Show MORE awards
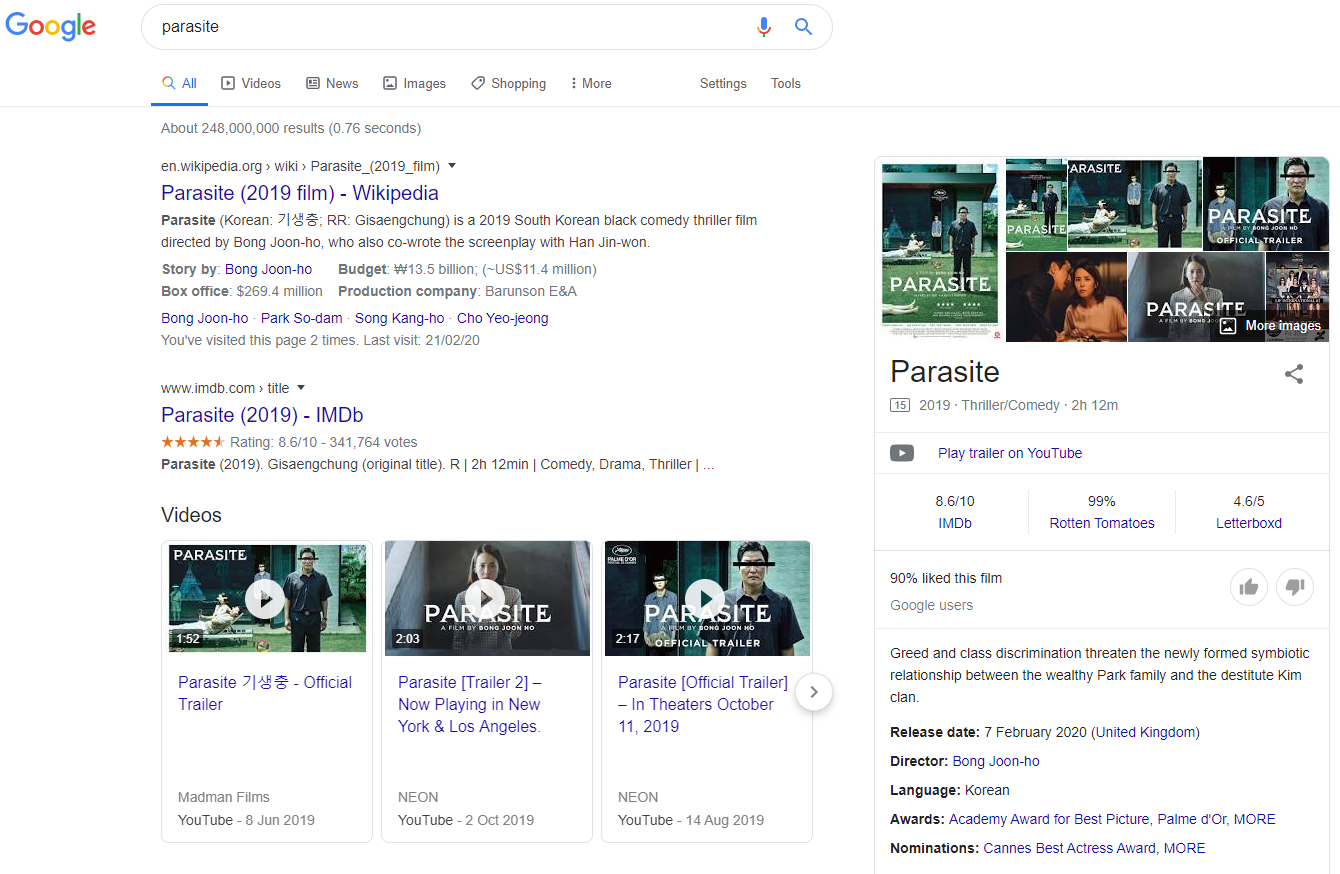Screen dimensions: 1340x874 pyautogui.click(x=1255, y=819)
